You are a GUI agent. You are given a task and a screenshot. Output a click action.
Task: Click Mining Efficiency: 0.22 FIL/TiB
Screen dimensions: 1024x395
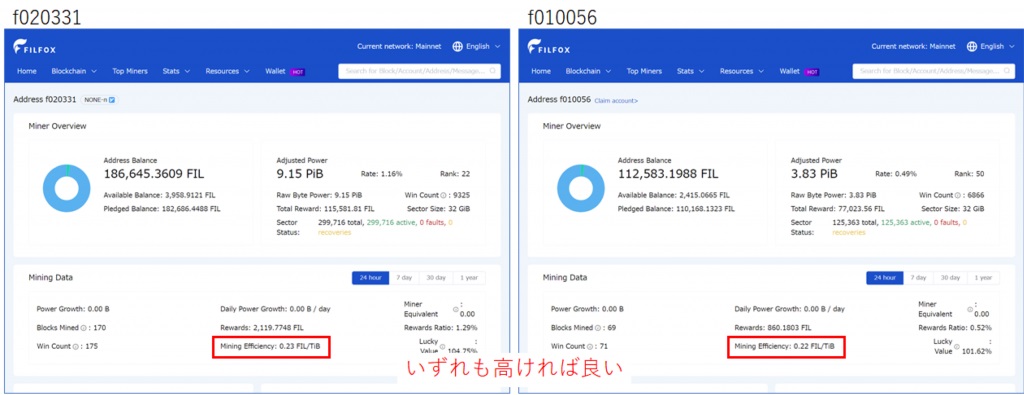click(785, 346)
